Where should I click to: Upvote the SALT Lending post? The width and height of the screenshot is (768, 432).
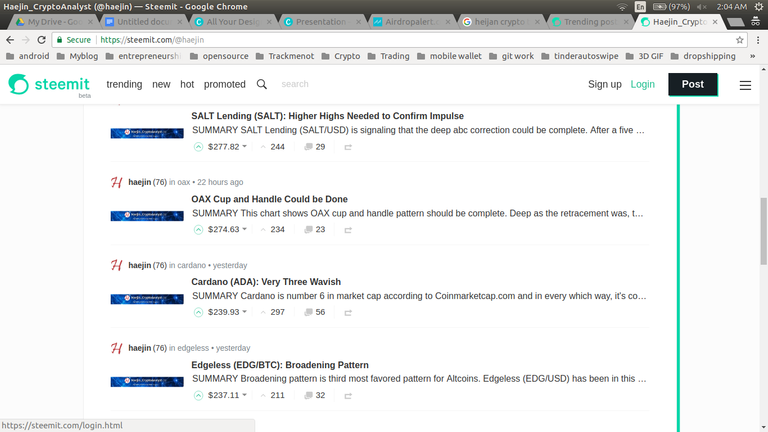click(x=198, y=146)
